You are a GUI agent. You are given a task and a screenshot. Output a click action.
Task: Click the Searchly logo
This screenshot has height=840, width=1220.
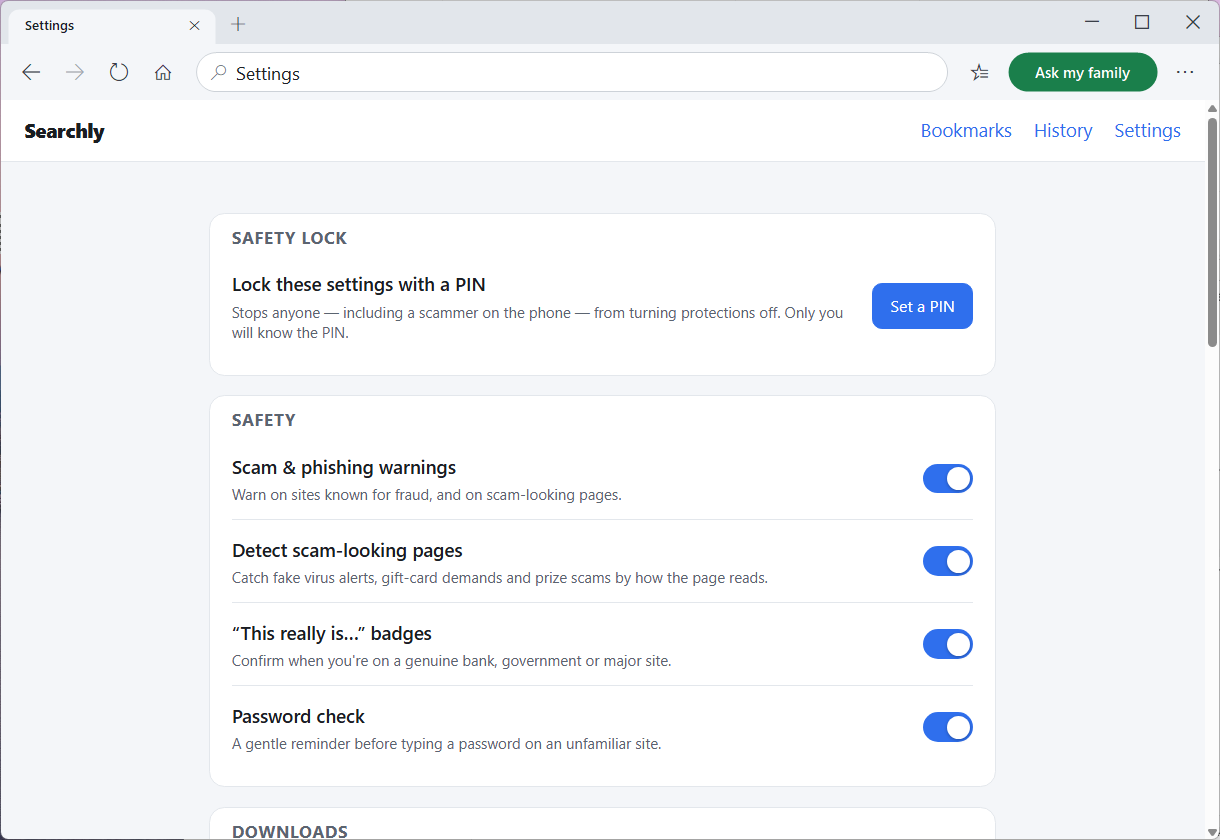pos(64,131)
